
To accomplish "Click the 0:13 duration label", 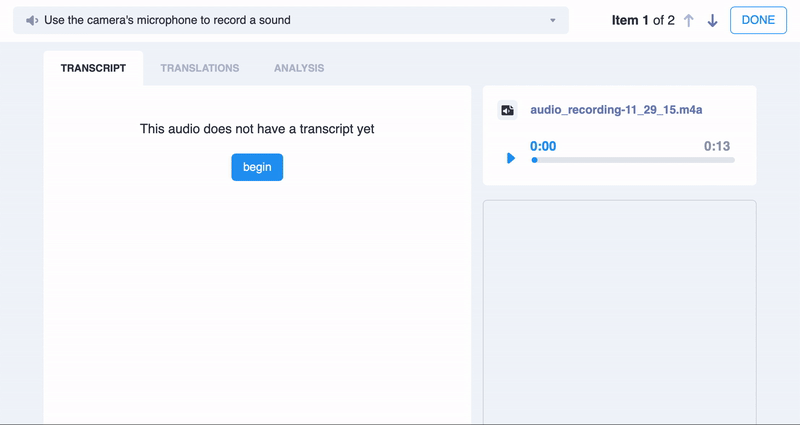I will (x=716, y=146).
